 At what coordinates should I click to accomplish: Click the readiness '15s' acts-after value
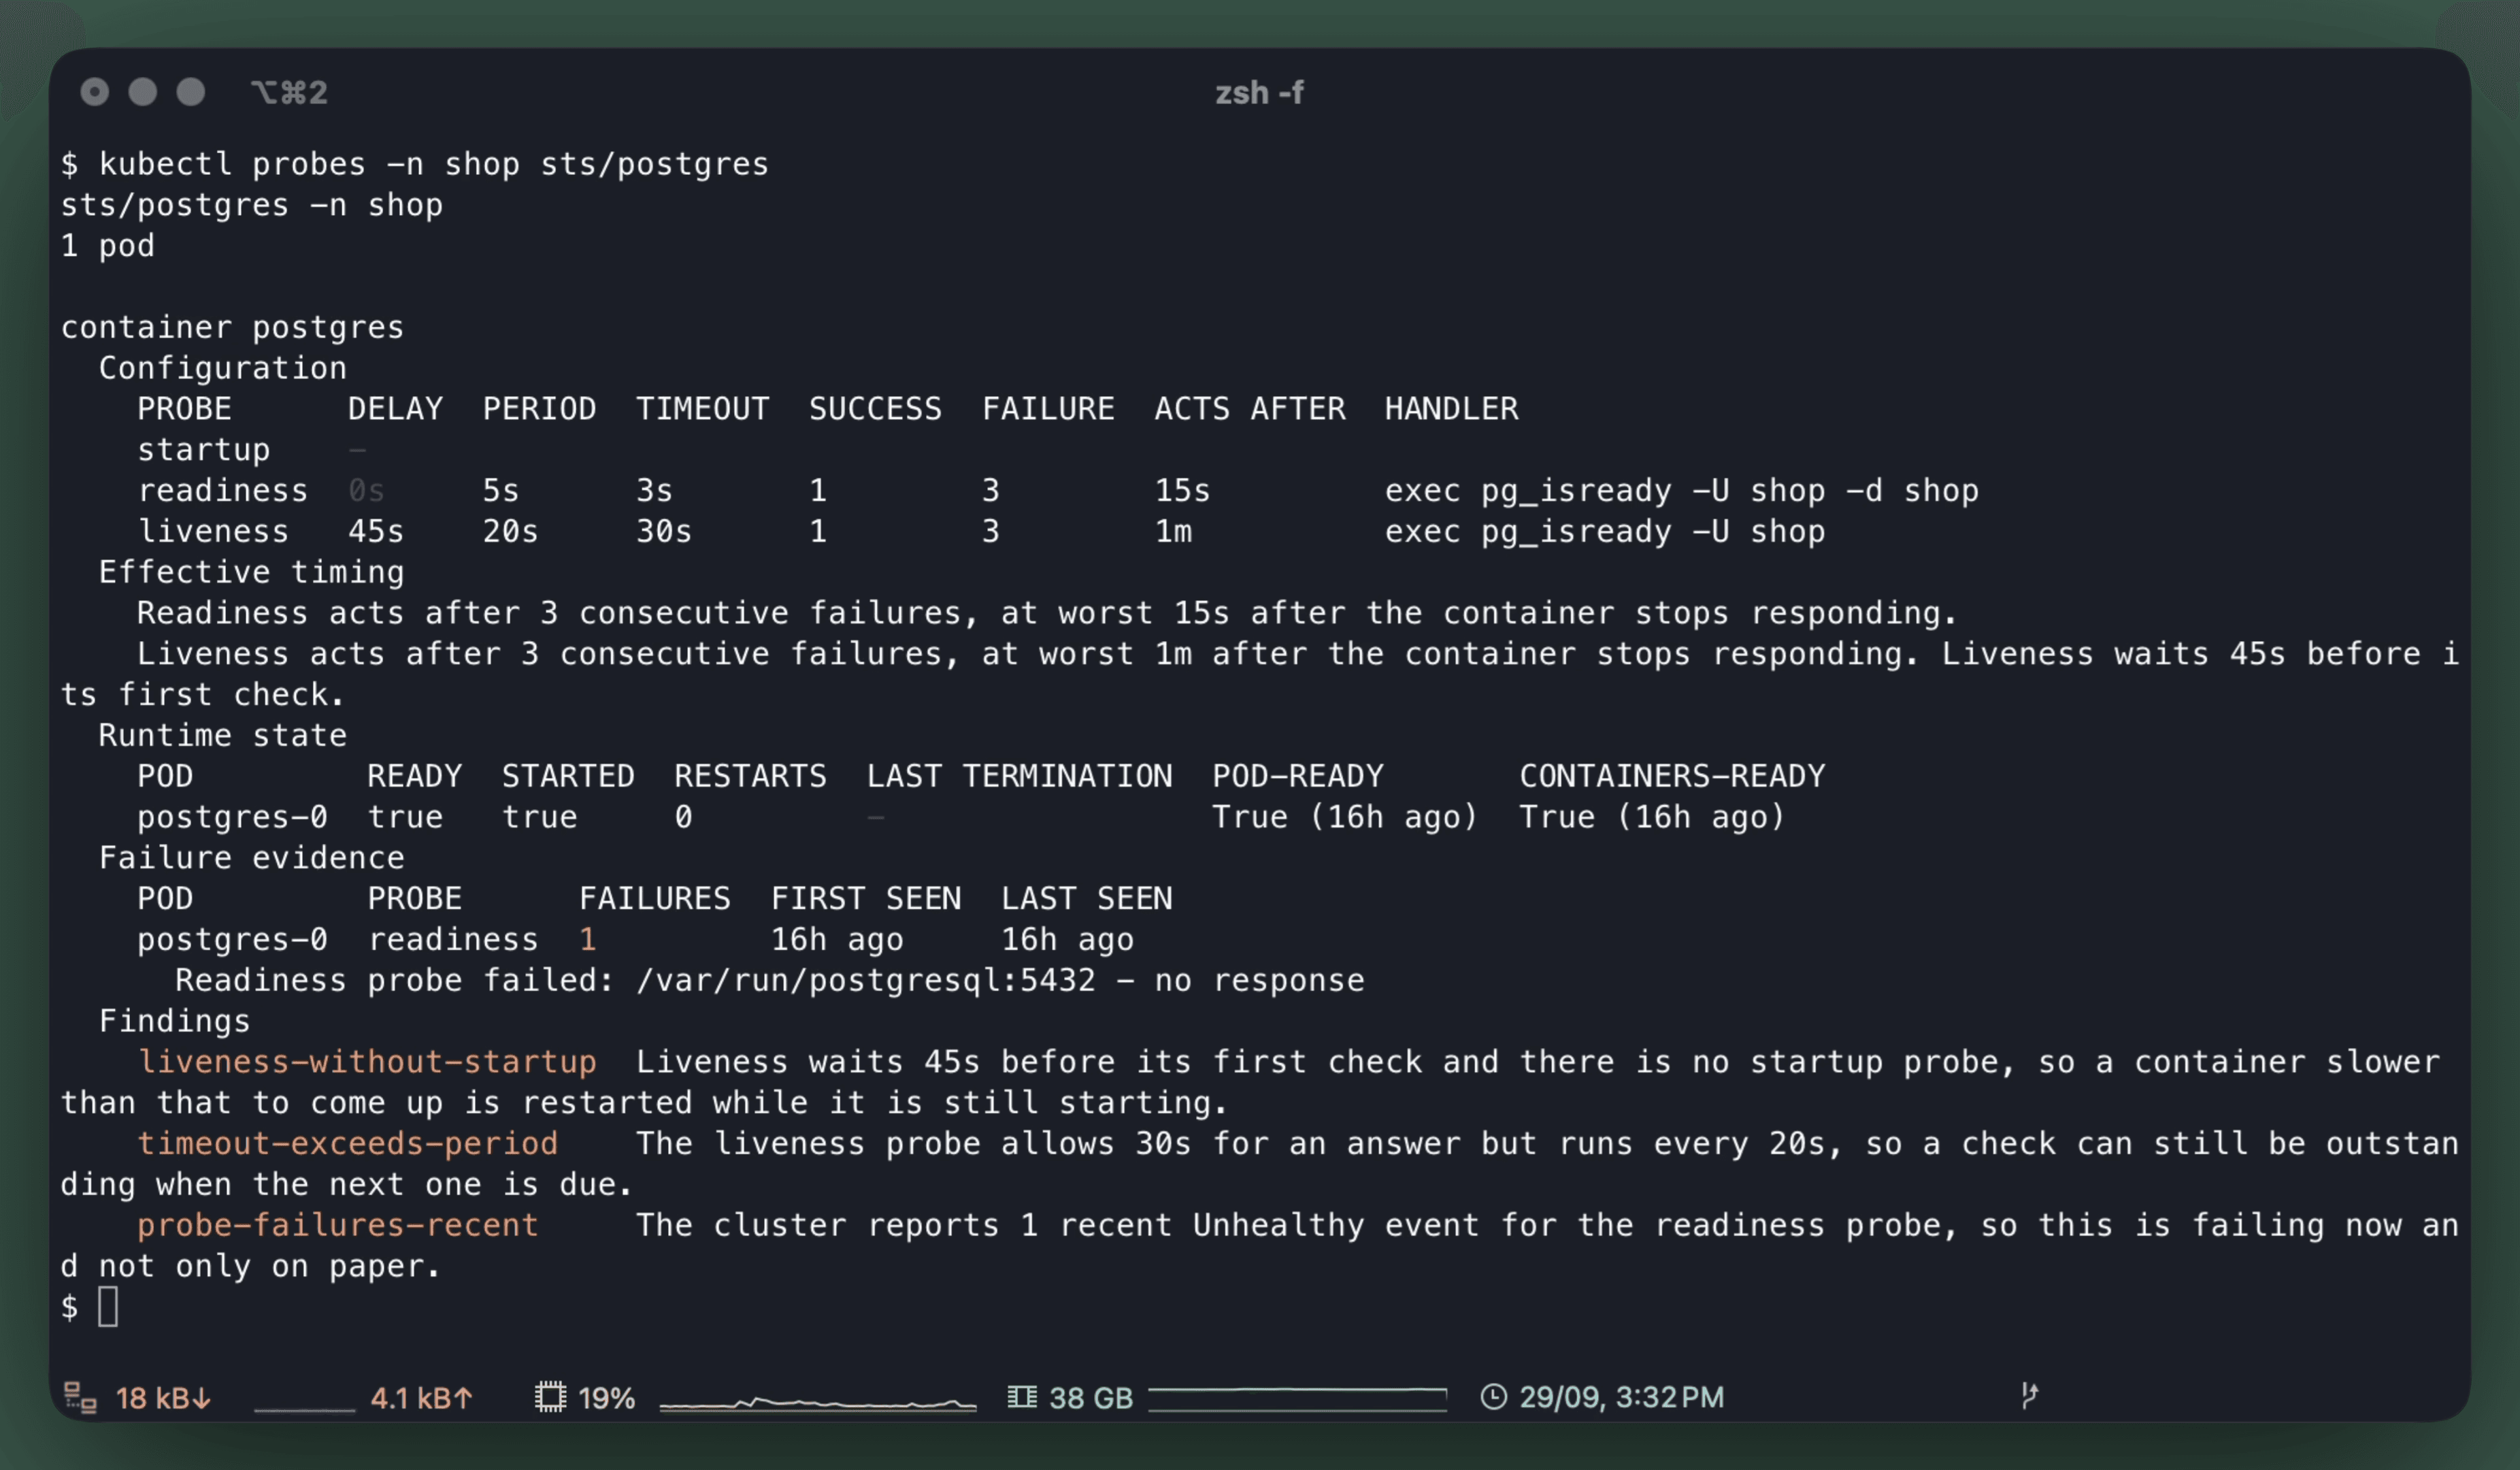pos(1183,491)
